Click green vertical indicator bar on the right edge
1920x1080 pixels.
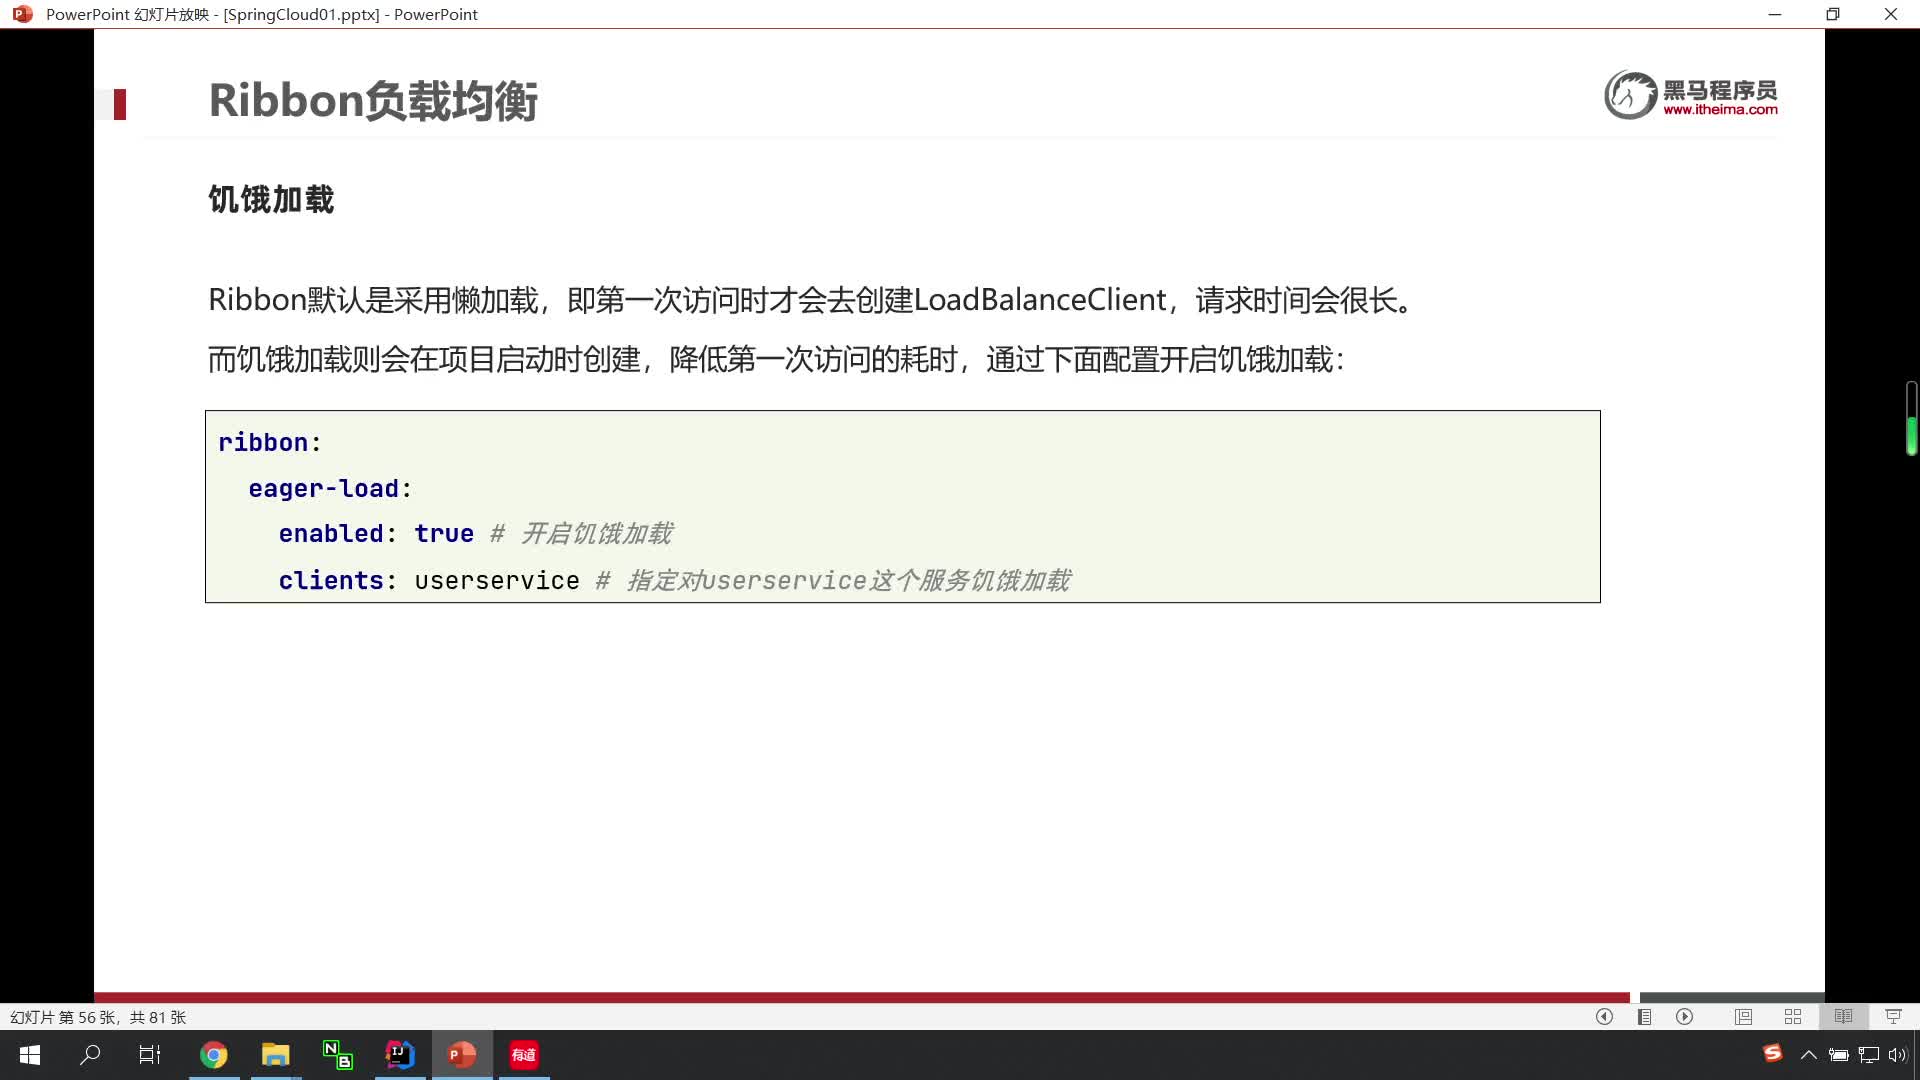(x=1911, y=419)
